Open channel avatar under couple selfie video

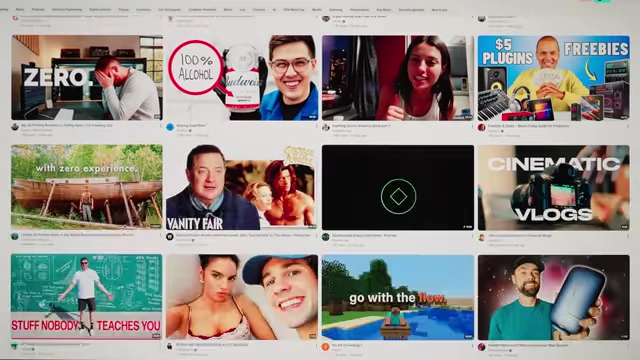pyautogui.click(x=170, y=346)
